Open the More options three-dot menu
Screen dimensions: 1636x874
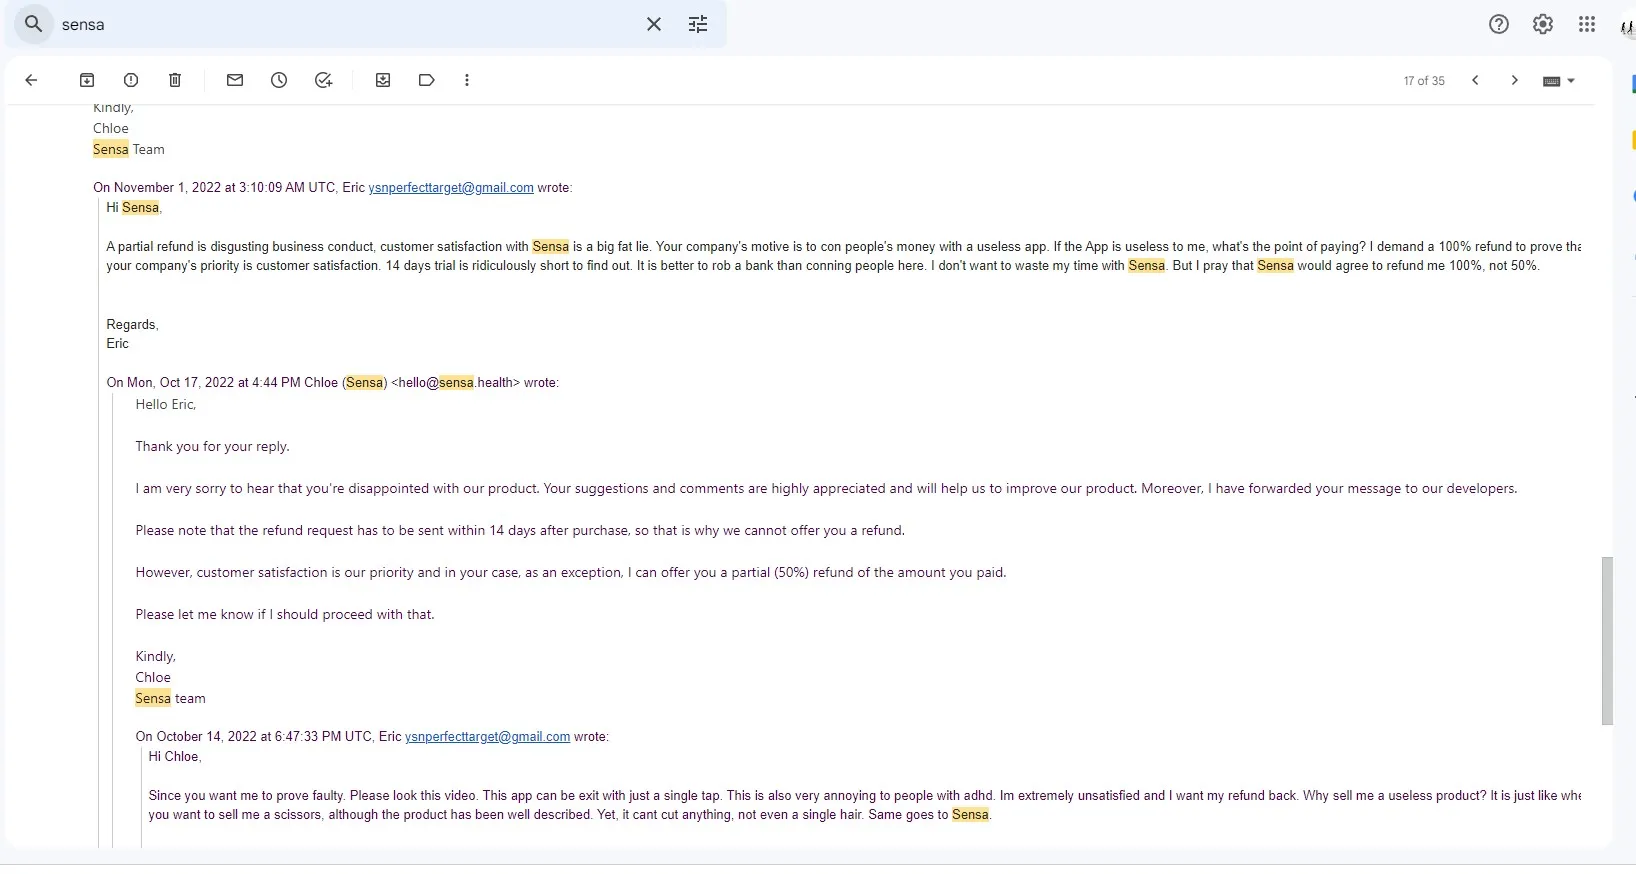coord(467,80)
